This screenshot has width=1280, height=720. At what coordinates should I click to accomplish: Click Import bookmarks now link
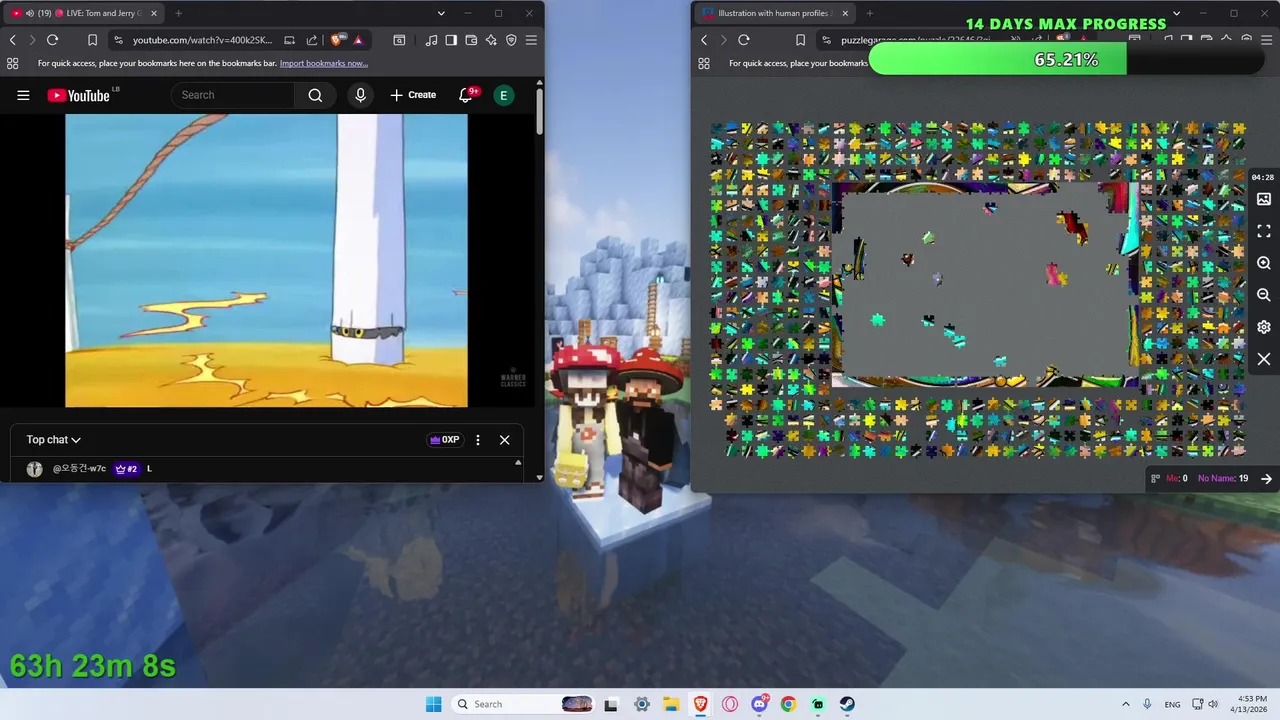point(323,63)
